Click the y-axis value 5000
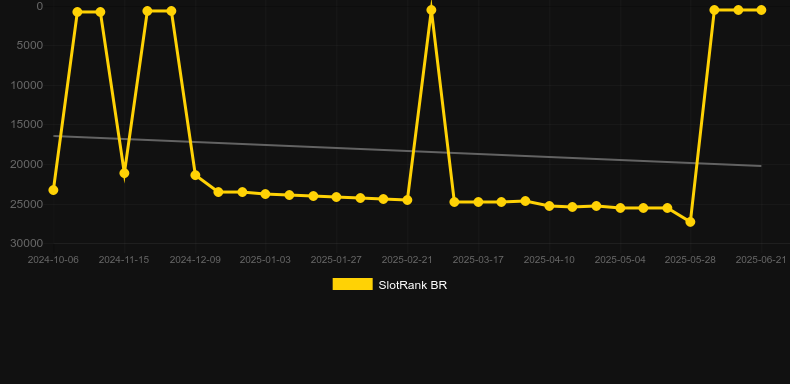This screenshot has height=384, width=790. pyautogui.click(x=31, y=45)
